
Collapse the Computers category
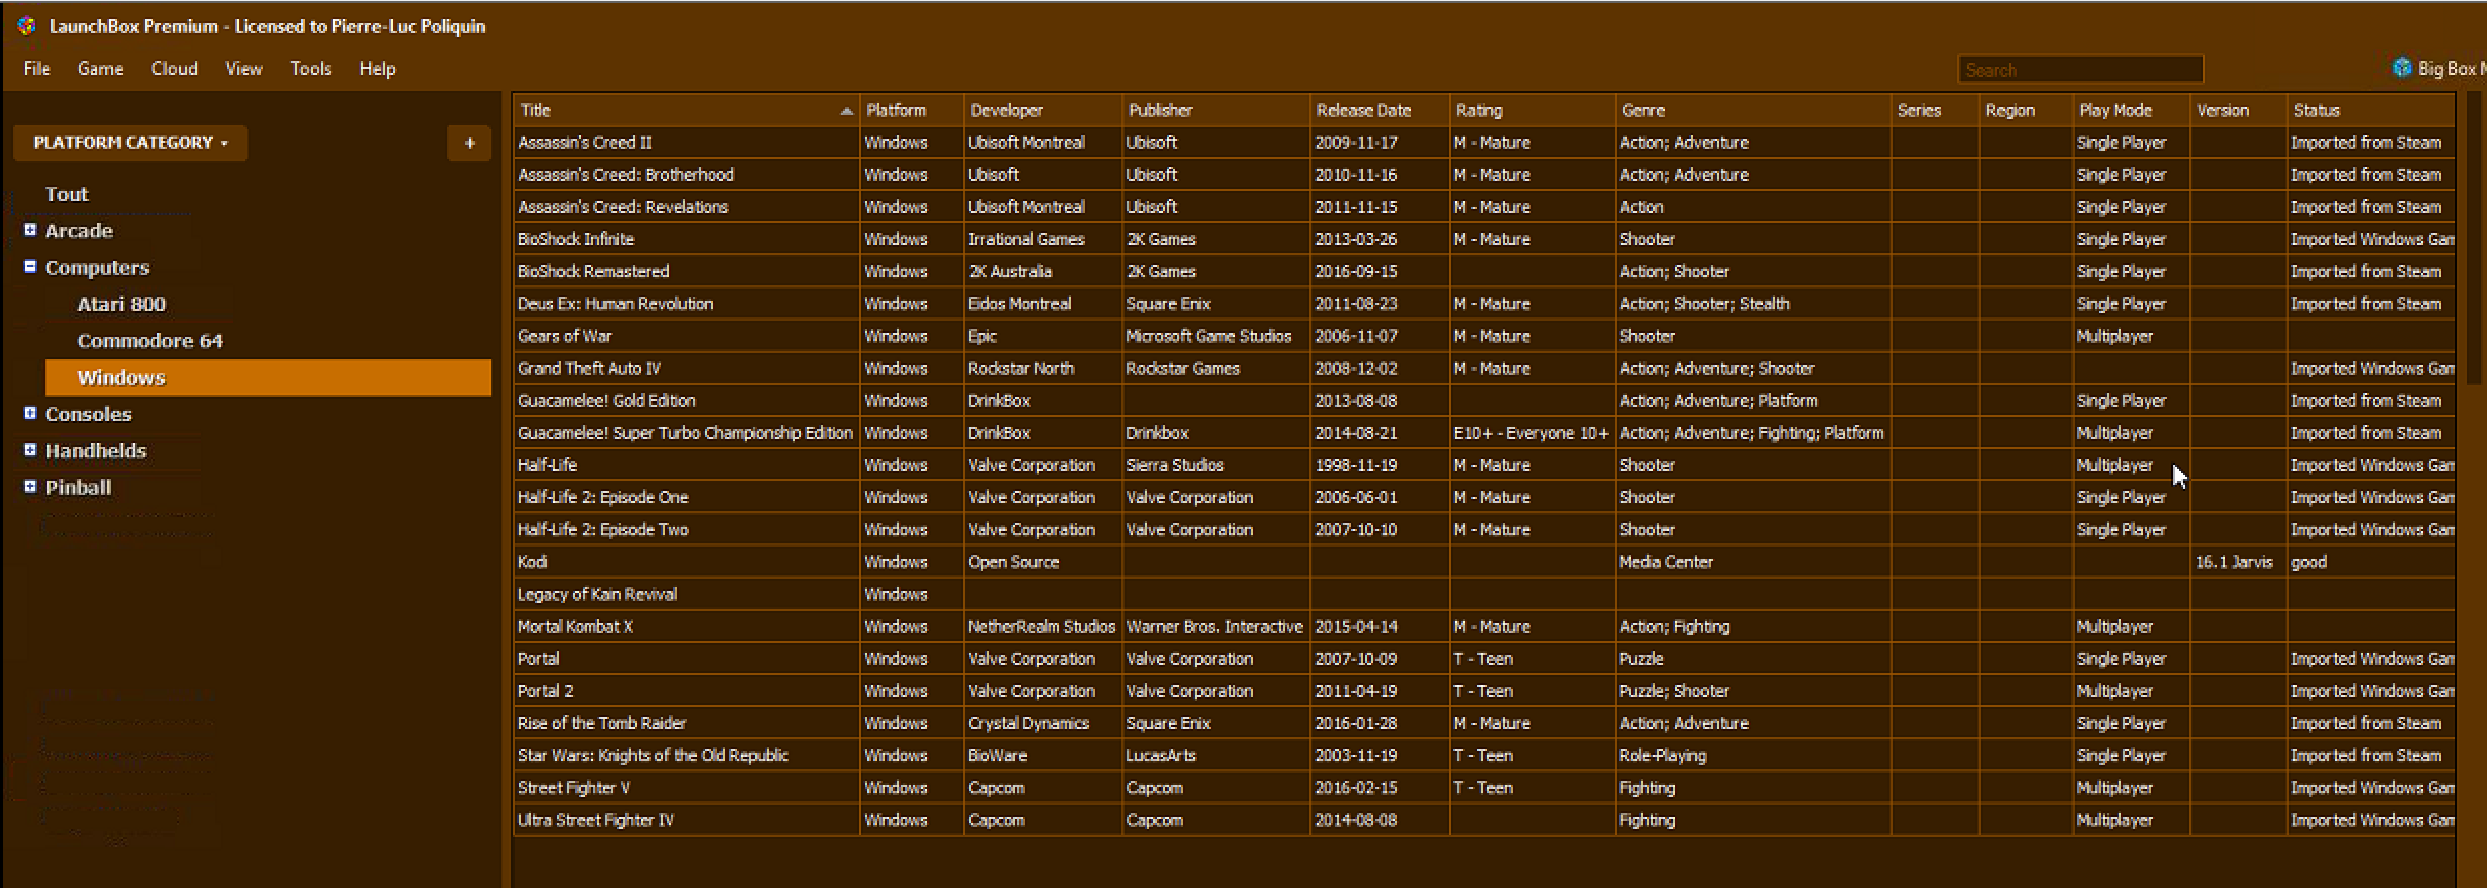tap(30, 267)
